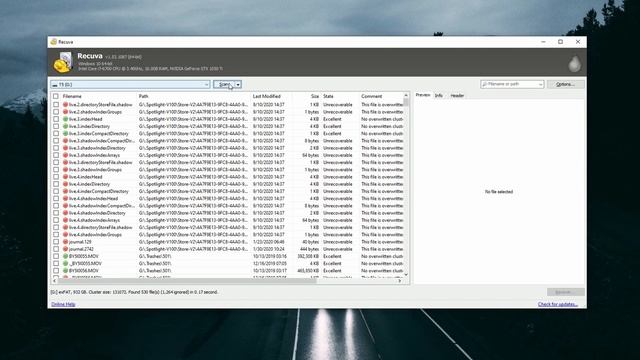Click the Recover button
The image size is (640, 360).
(566, 292)
